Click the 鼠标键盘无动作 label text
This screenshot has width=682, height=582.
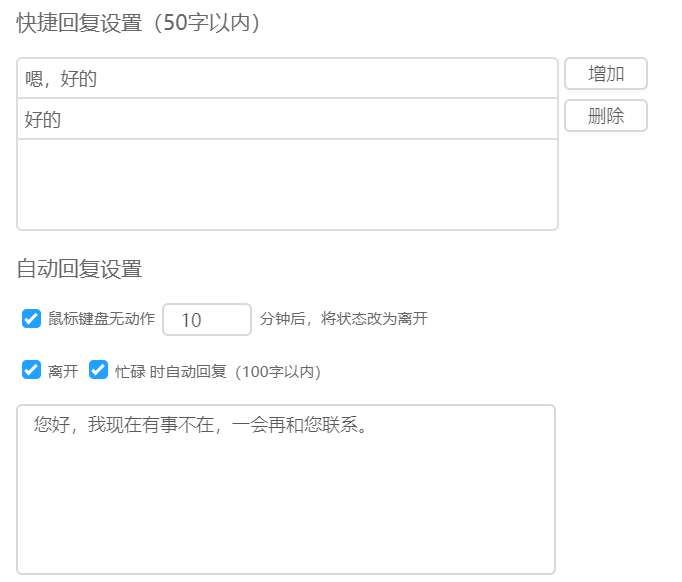(101, 319)
